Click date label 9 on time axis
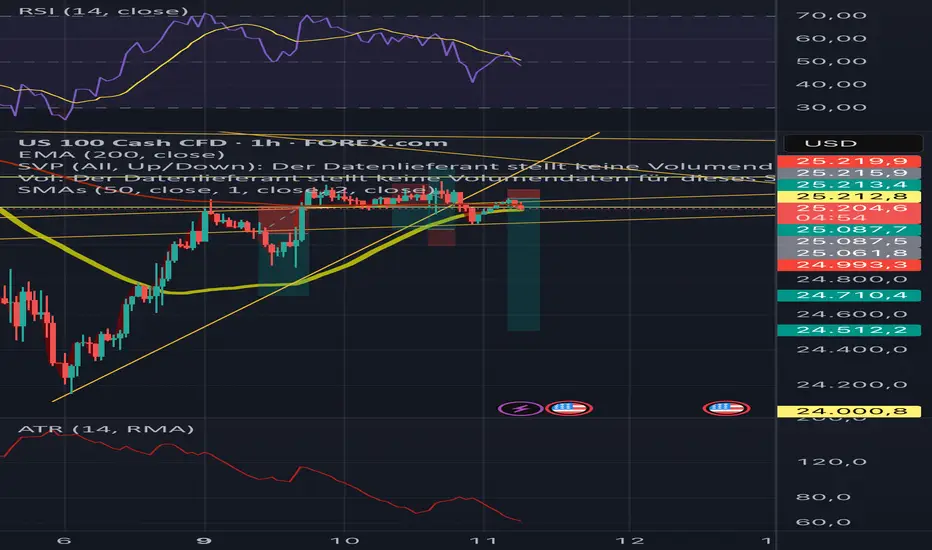The width and height of the screenshot is (932, 550). 204,540
